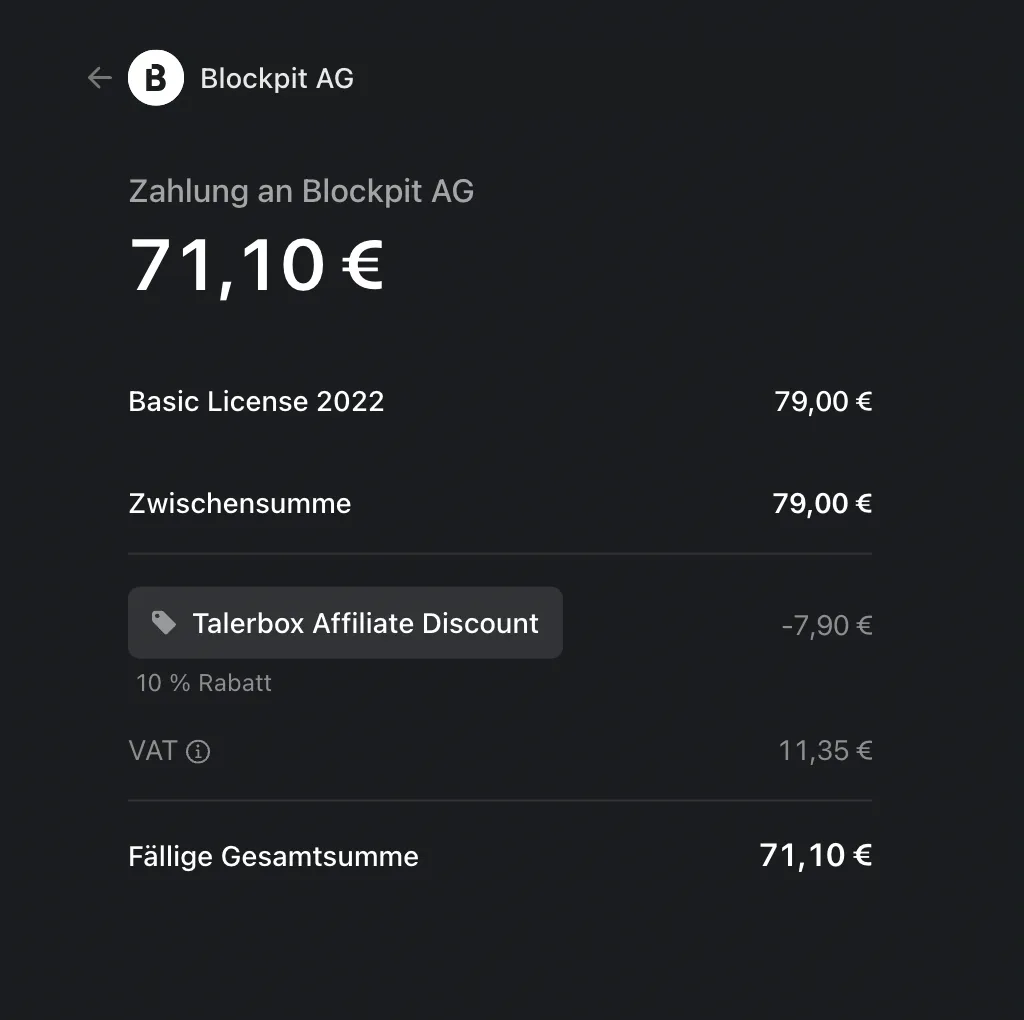The image size is (1024, 1020).
Task: Click the divider line below Zwischensumme
Action: pos(500,553)
